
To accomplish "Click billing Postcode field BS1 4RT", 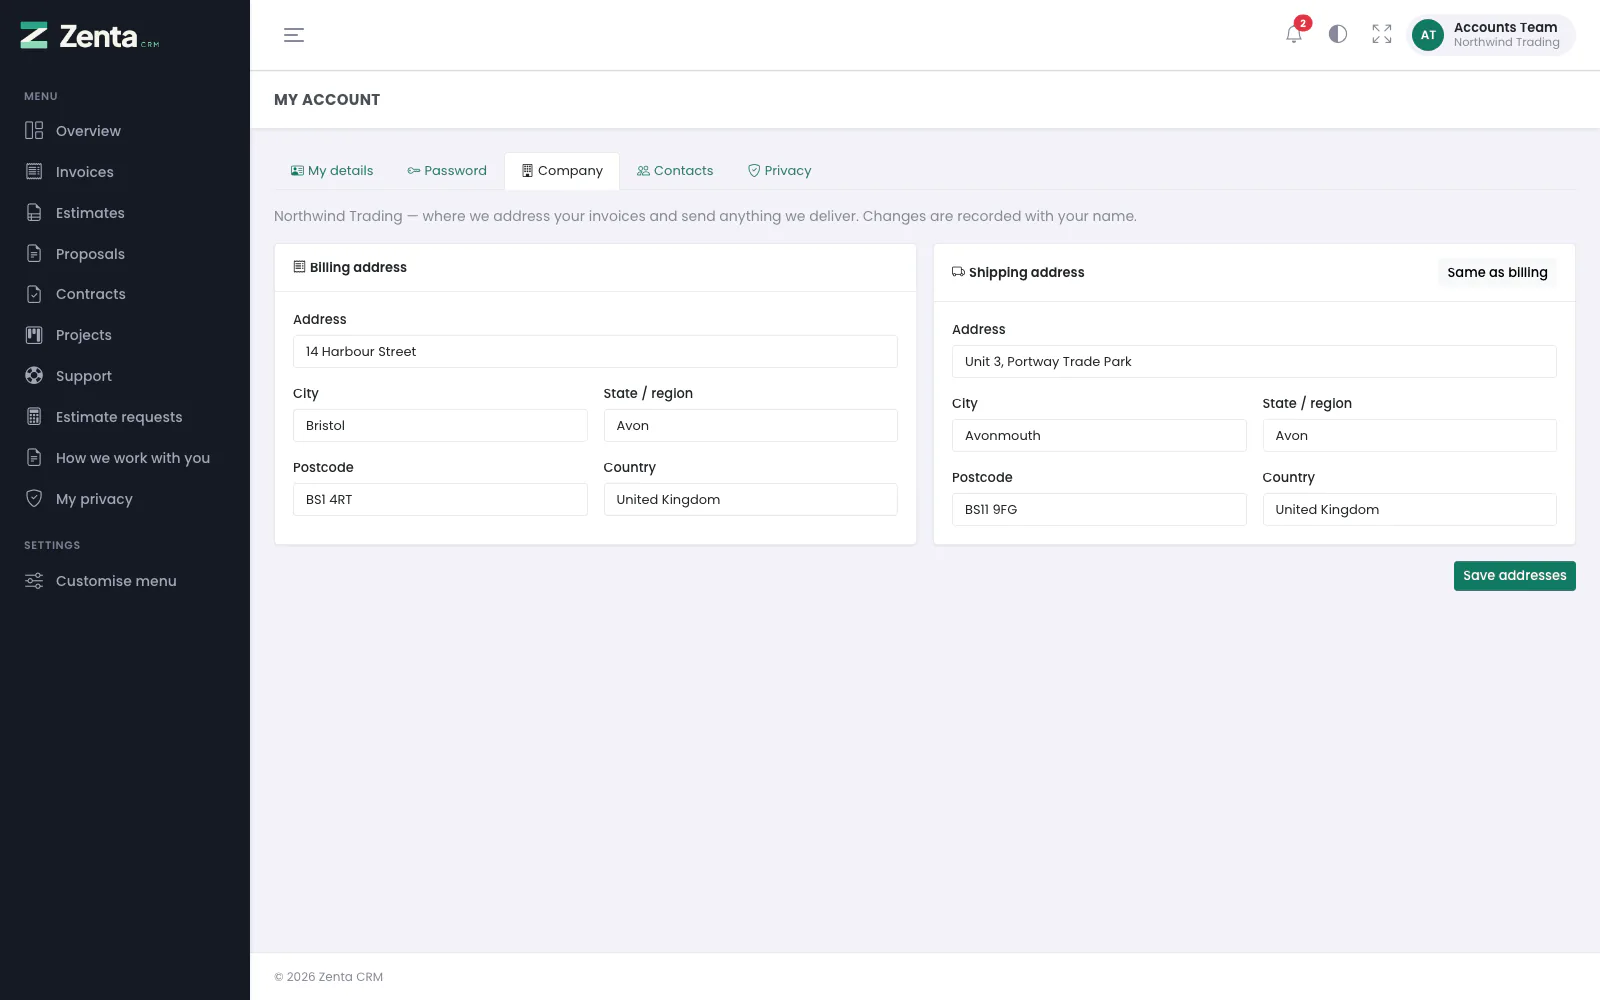I will (440, 500).
